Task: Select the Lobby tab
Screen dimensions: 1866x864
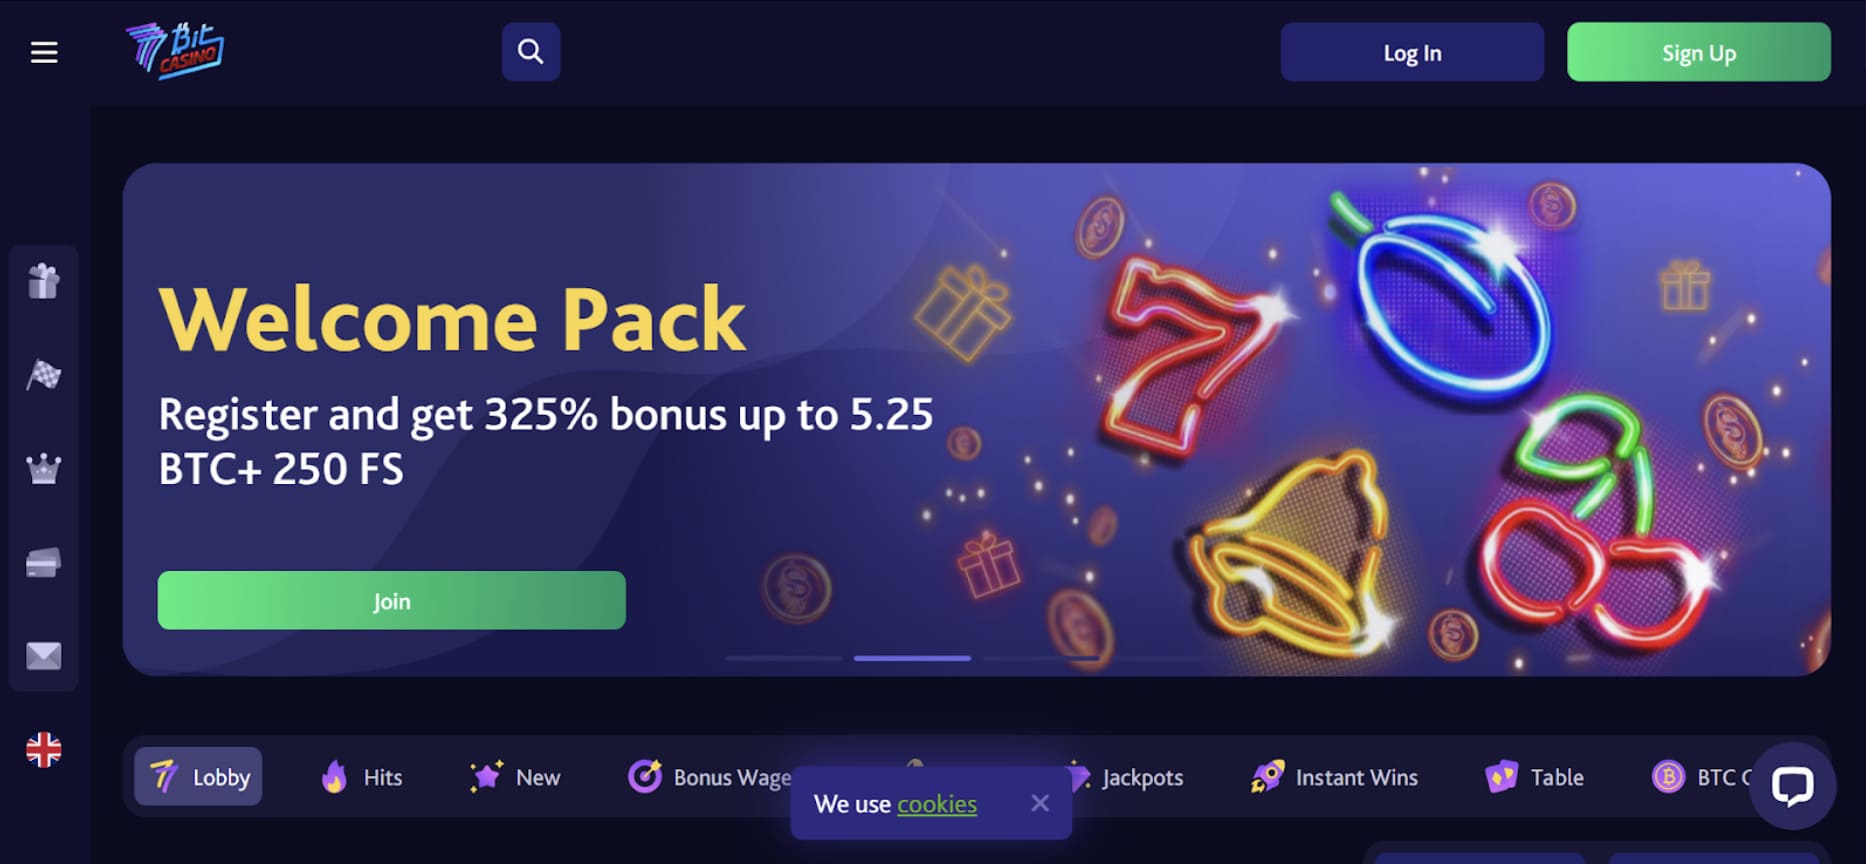Action: pos(198,776)
